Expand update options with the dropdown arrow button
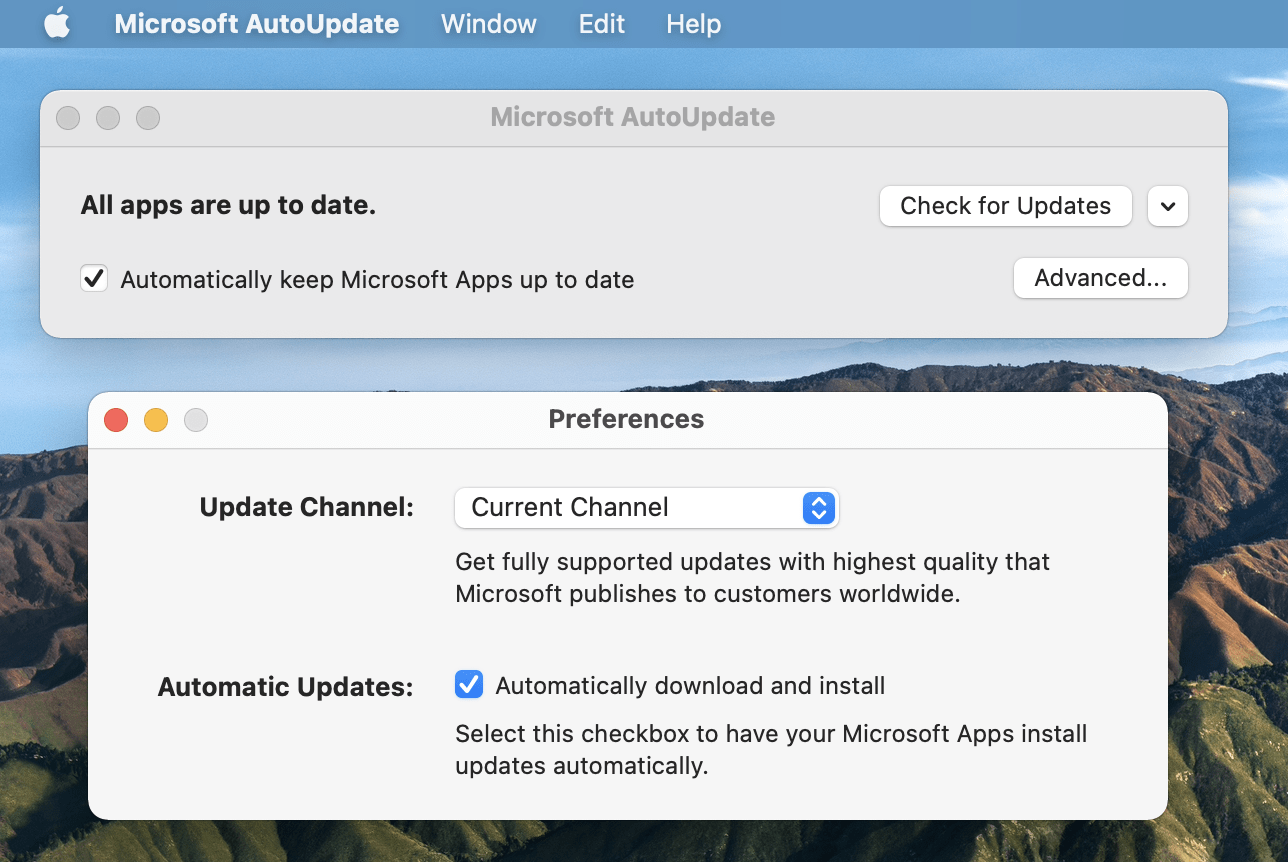This screenshot has width=1288, height=862. click(x=1167, y=206)
